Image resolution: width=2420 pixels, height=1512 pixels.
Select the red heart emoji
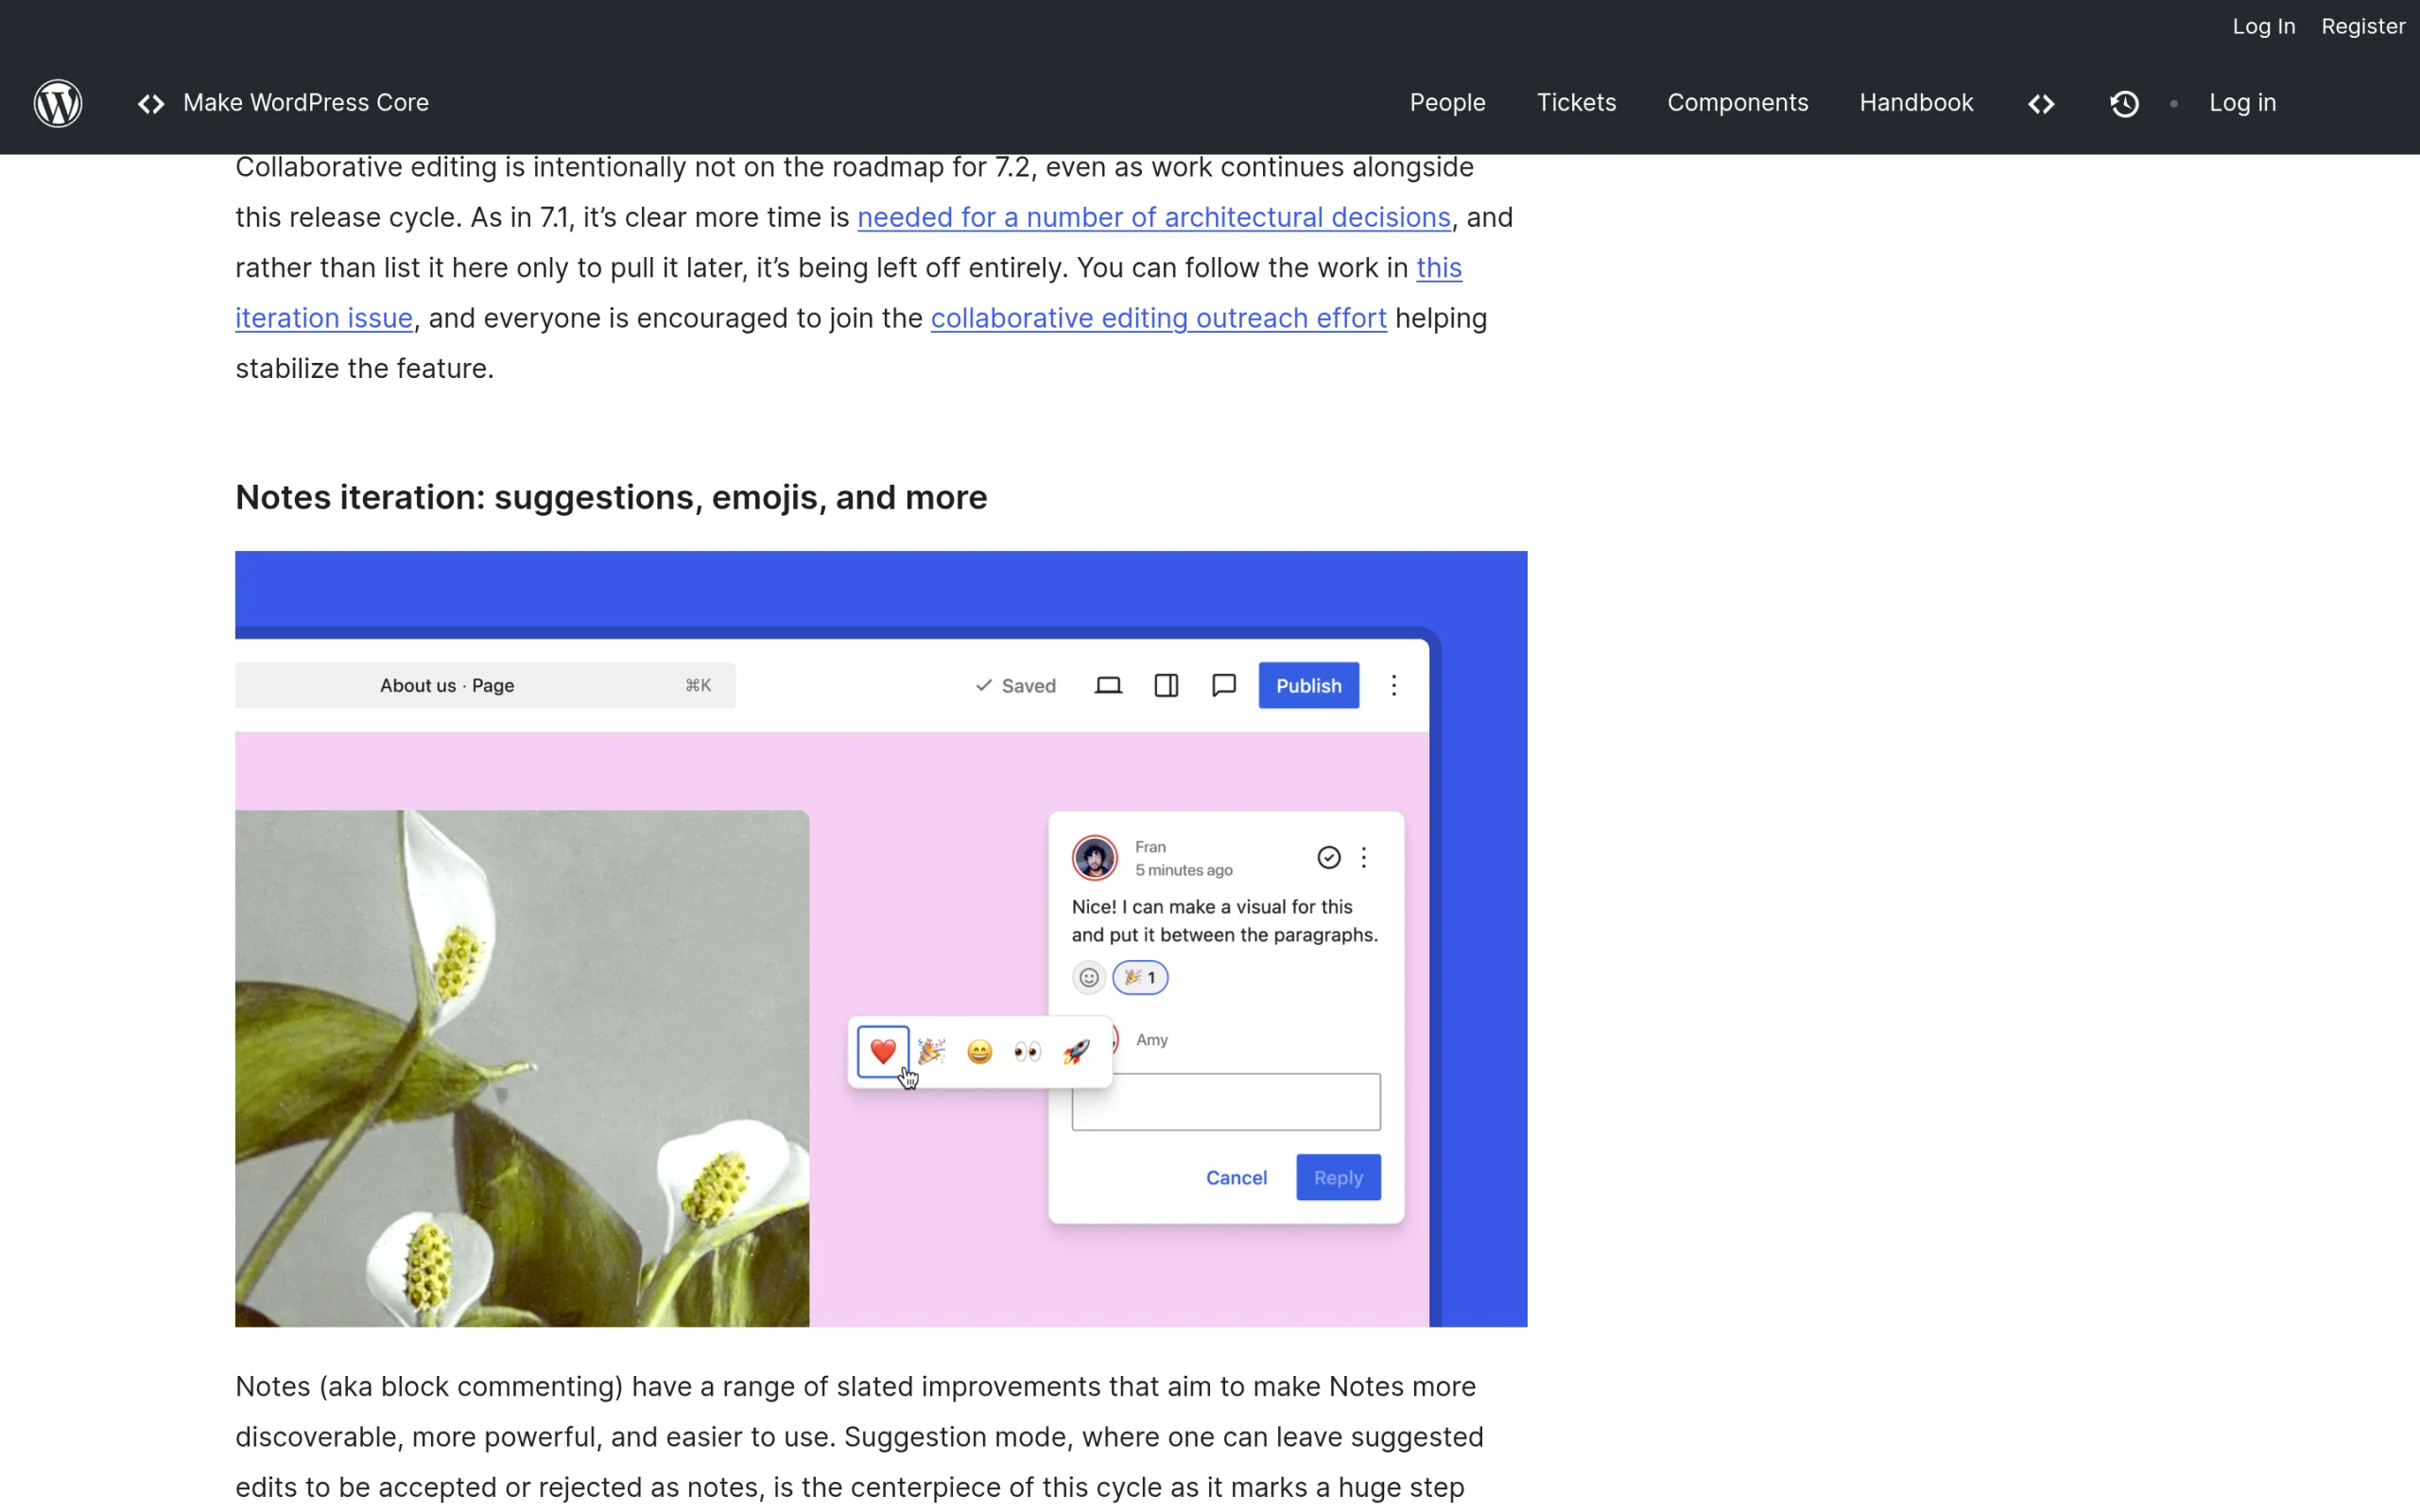coord(883,1052)
